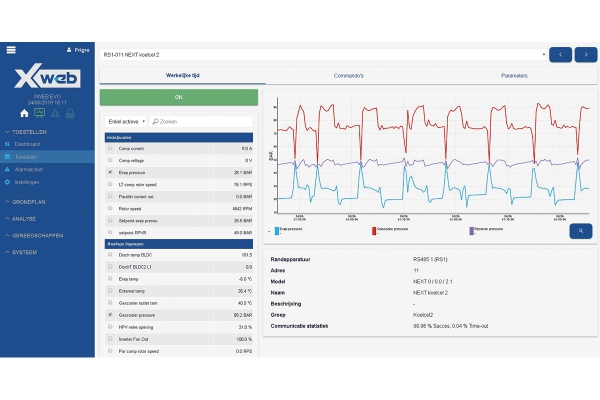Expand the ANALYSE section

[x=20, y=219]
